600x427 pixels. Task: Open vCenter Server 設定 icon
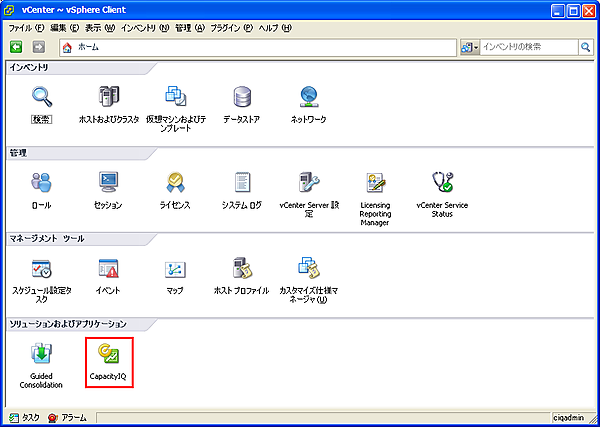click(309, 182)
